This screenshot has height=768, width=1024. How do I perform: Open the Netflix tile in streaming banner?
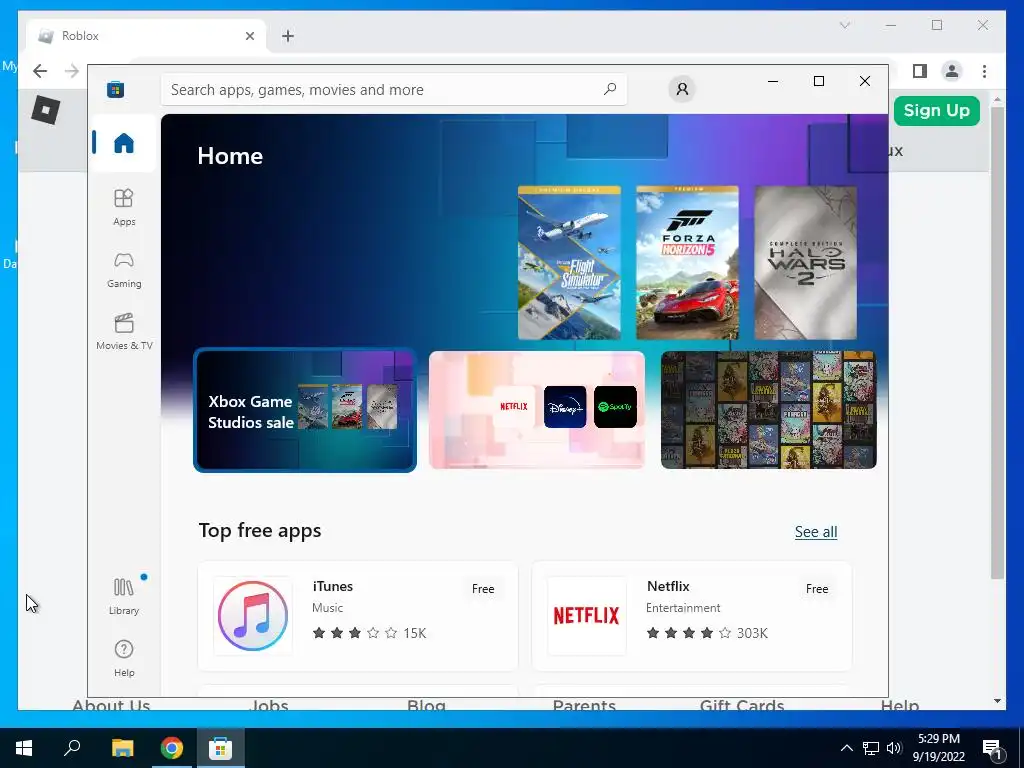[x=513, y=406]
